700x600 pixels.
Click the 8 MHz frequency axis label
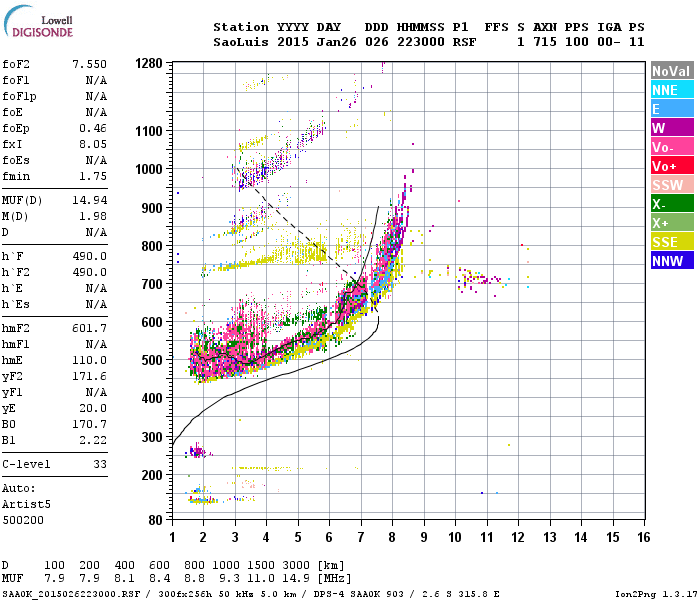[392, 537]
